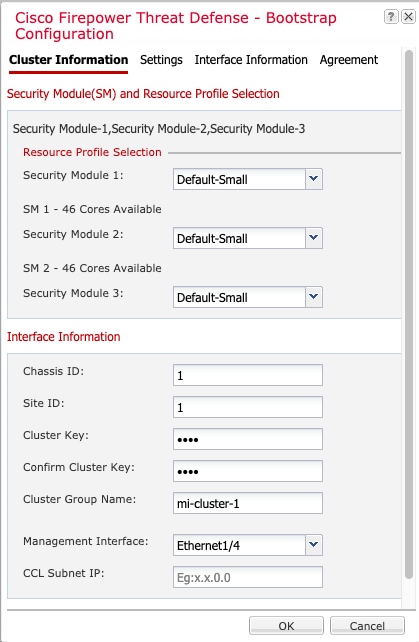
Task: Click the 'Security Module(SM) and Resource Profile Selection' heading
Action: click(143, 94)
